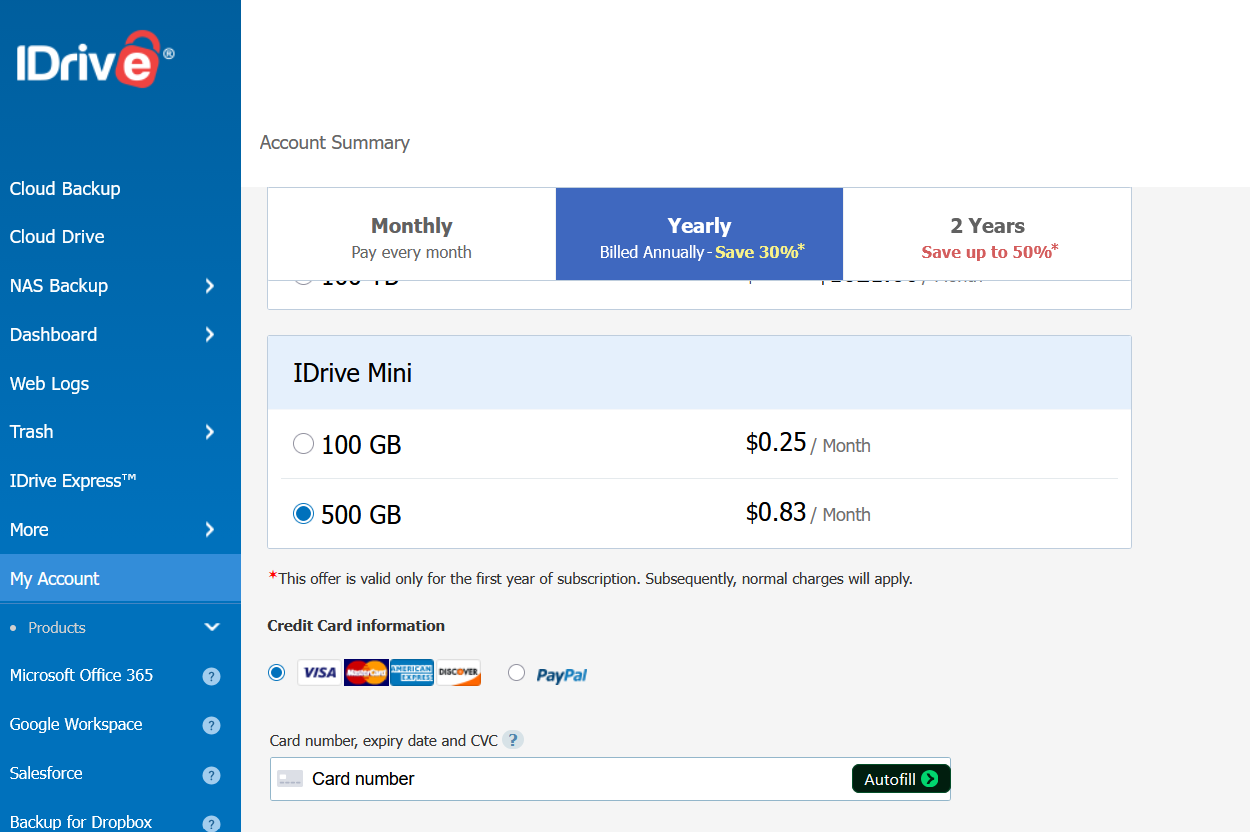Viewport: 1250px width, 832px height.
Task: Open help for Google Workspace
Action: [211, 725]
